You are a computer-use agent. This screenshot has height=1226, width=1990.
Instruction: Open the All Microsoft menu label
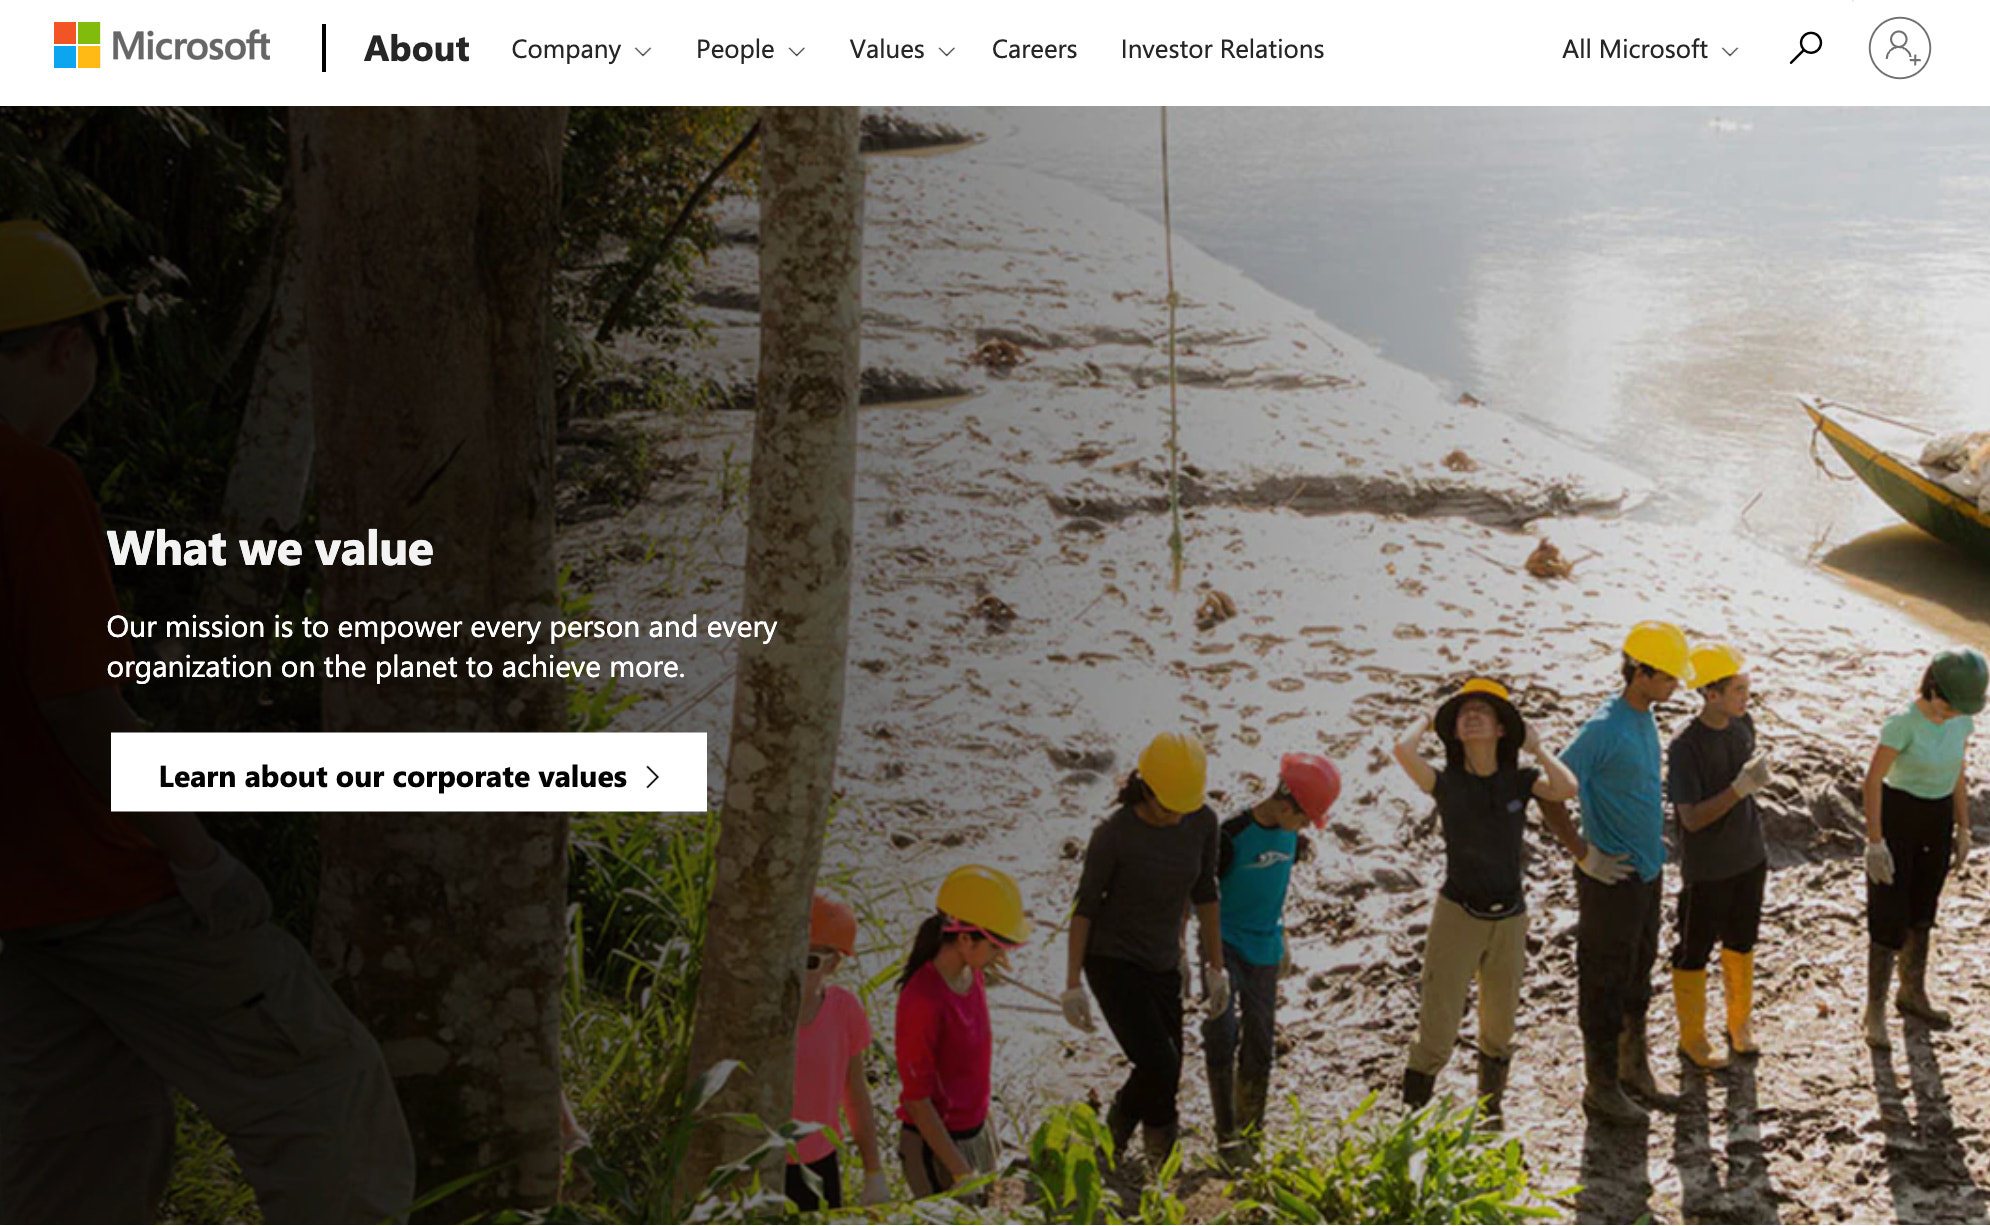1634,49
